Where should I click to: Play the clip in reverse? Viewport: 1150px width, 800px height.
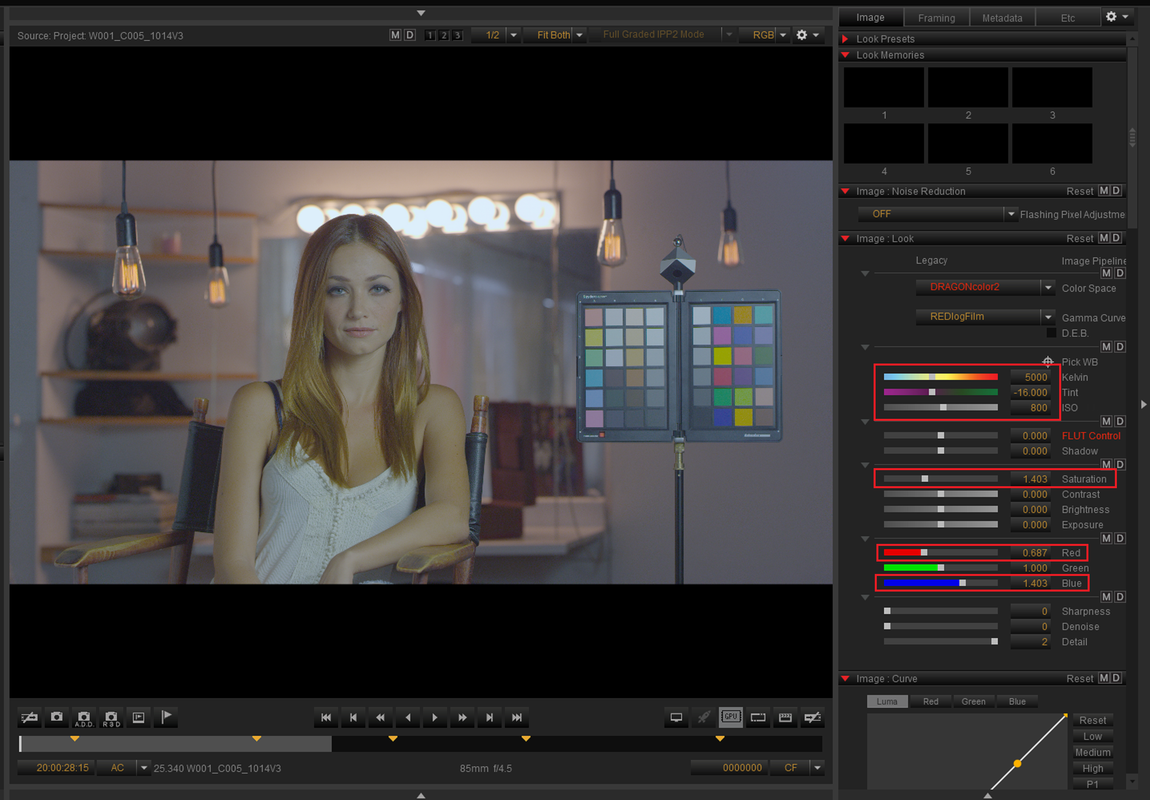pyautogui.click(x=408, y=717)
